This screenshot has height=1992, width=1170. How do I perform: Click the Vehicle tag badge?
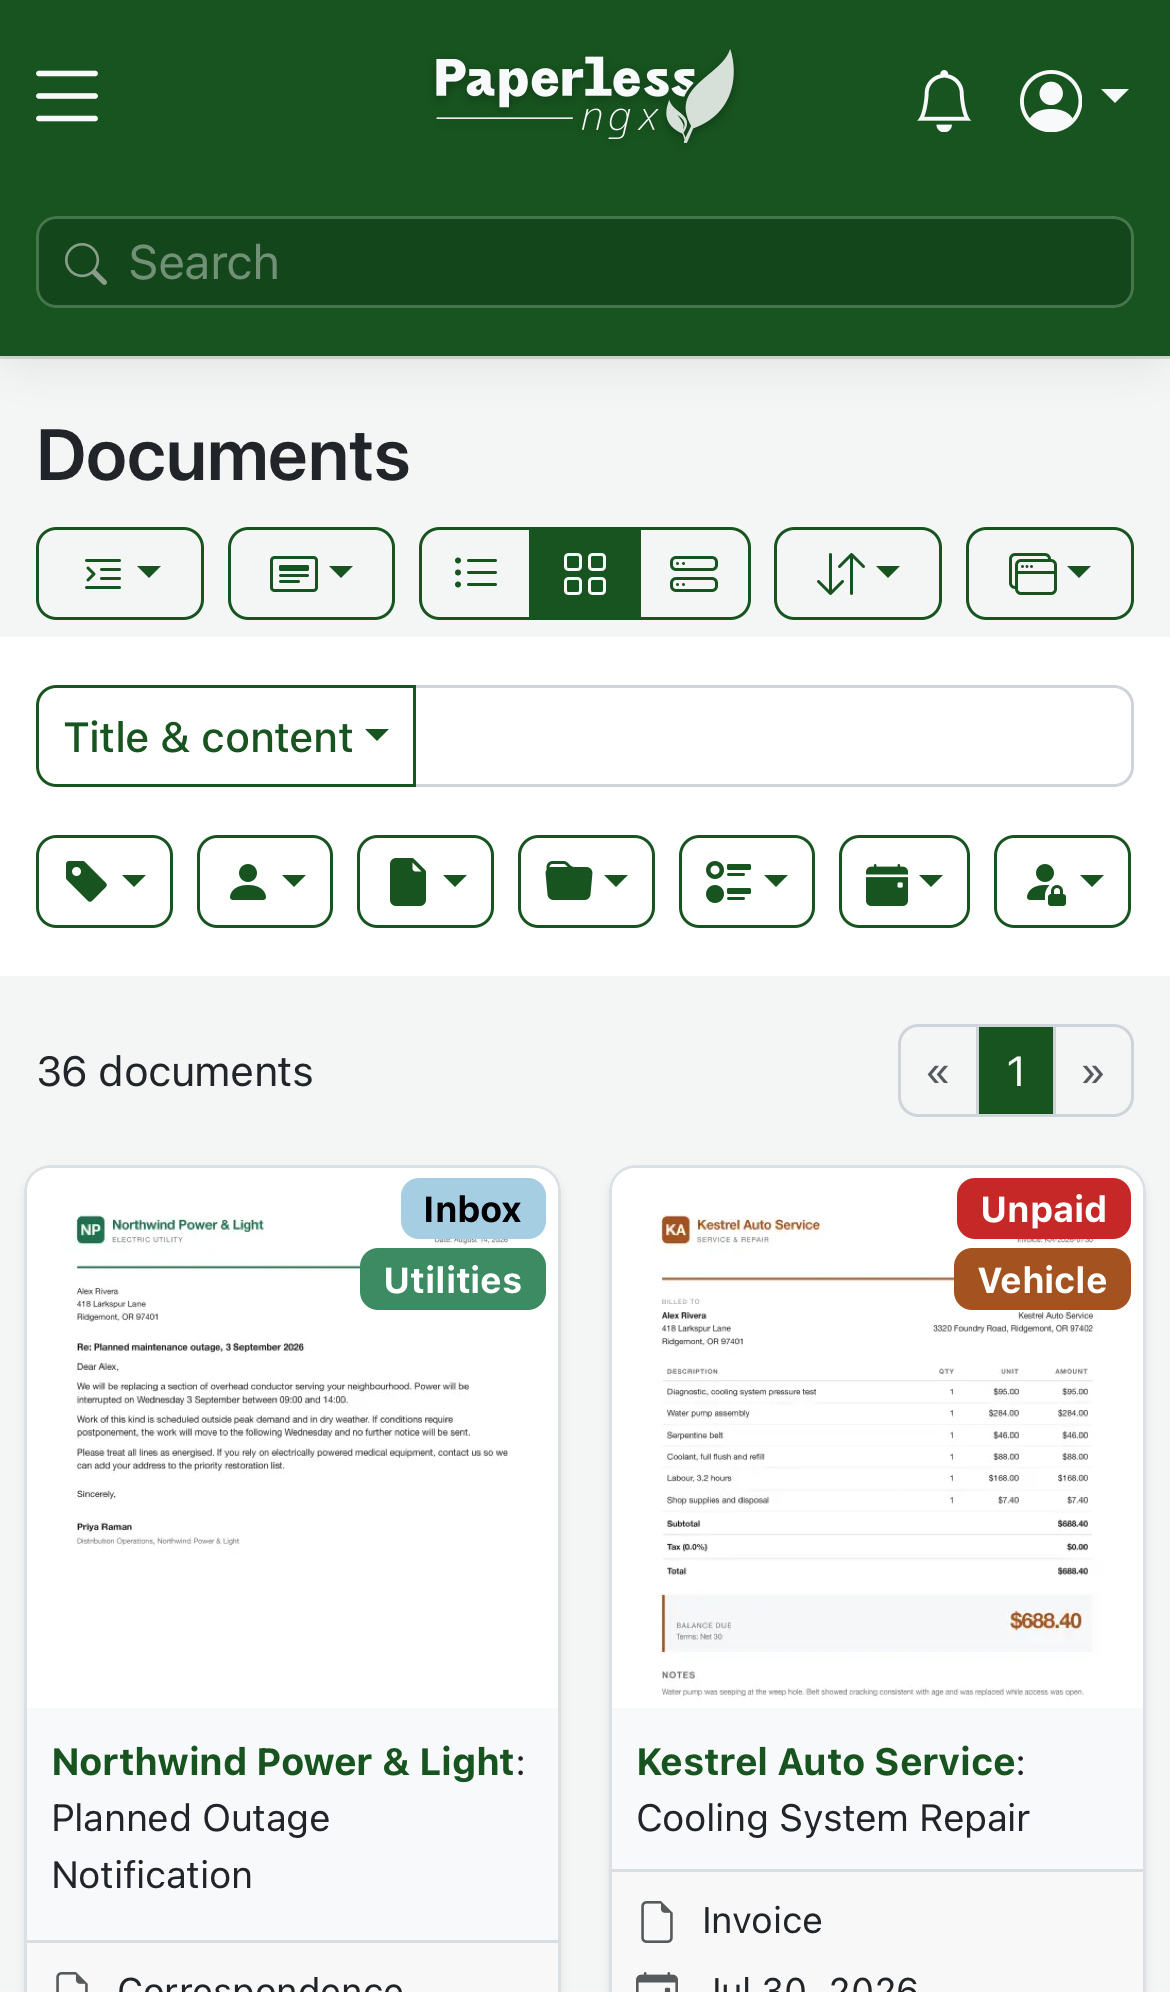[x=1043, y=1280]
